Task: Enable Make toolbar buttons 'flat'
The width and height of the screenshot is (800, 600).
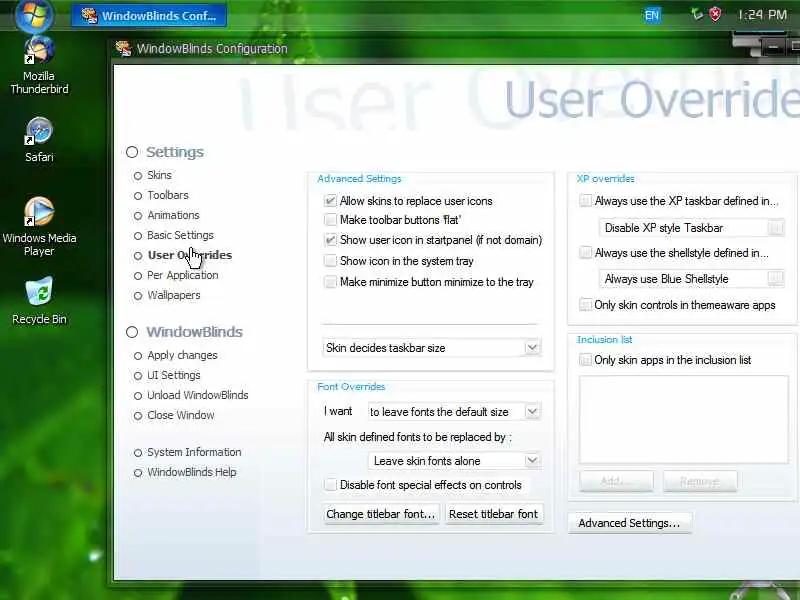Action: (331, 220)
